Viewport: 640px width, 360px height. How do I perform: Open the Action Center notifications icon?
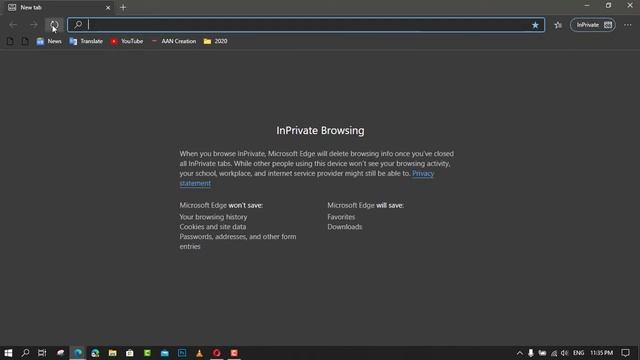[x=625, y=353]
